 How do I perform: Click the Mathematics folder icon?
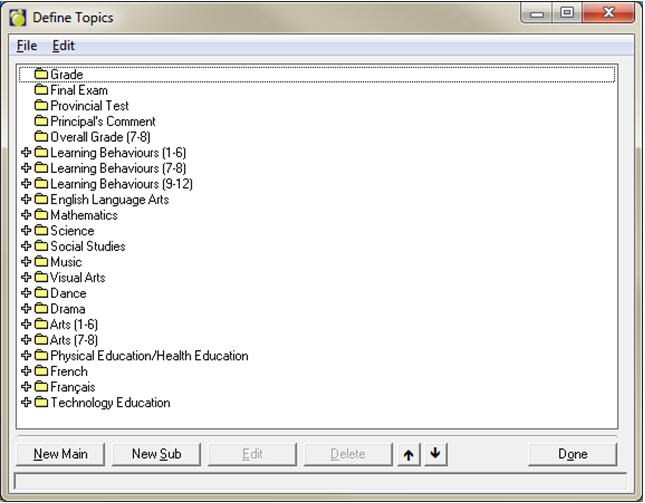(41, 215)
